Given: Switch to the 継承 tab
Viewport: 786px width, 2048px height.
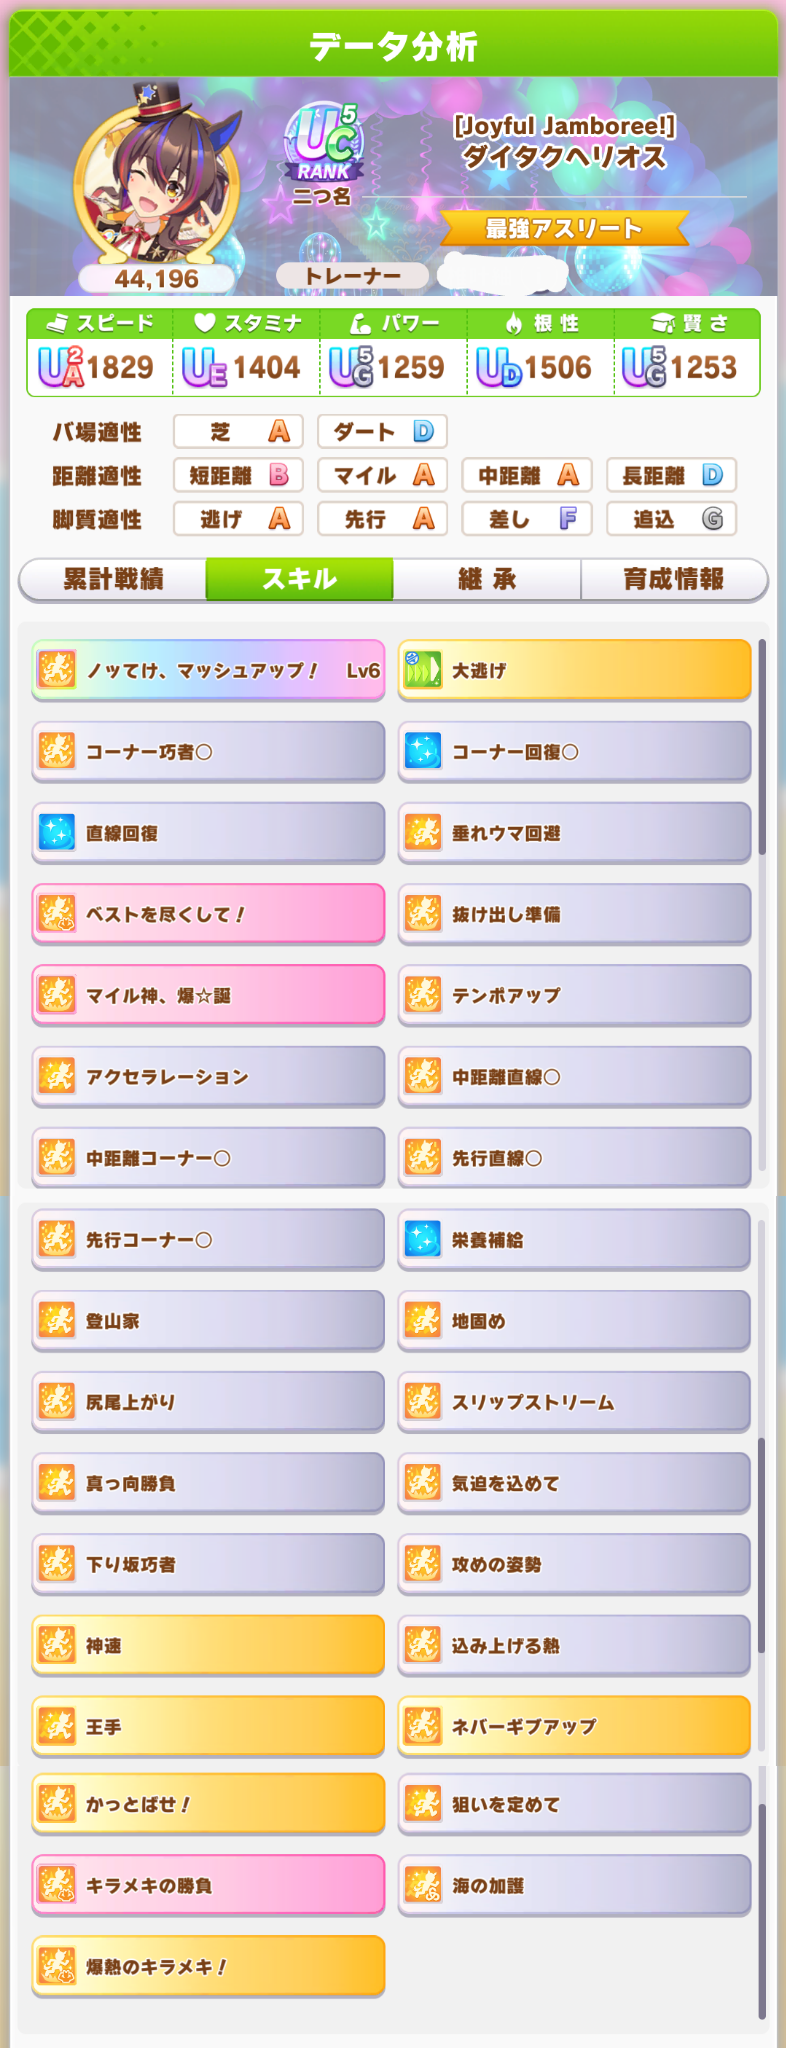Looking at the screenshot, I should point(487,579).
